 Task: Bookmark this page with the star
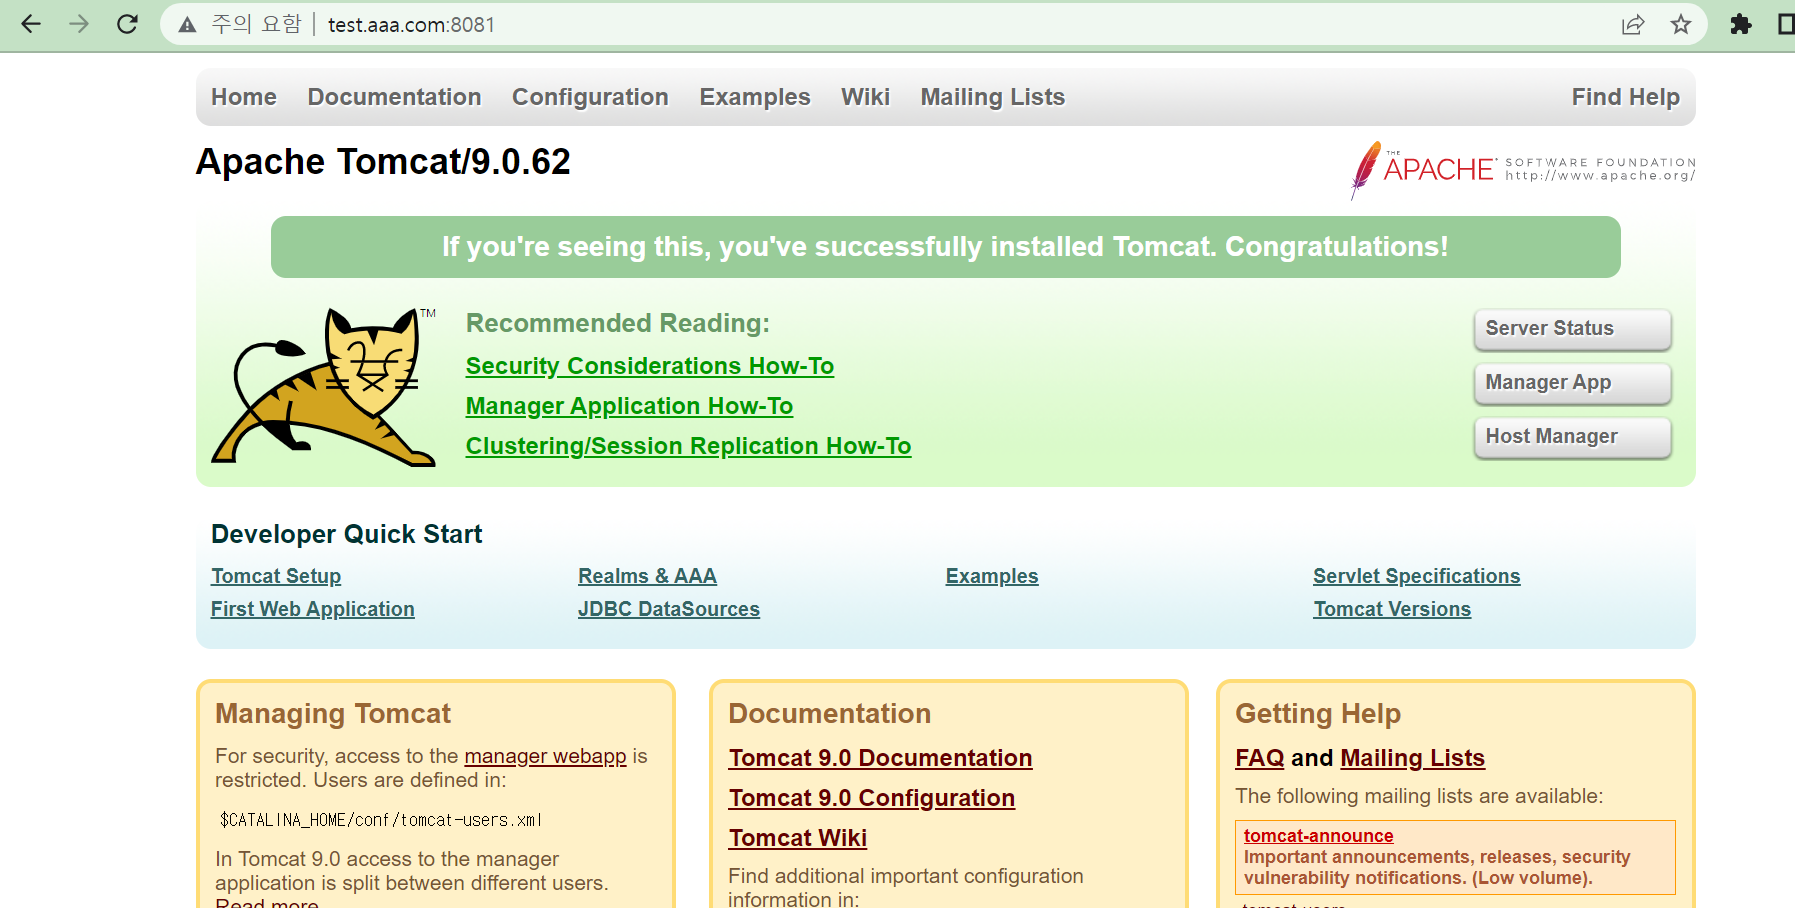tap(1681, 25)
